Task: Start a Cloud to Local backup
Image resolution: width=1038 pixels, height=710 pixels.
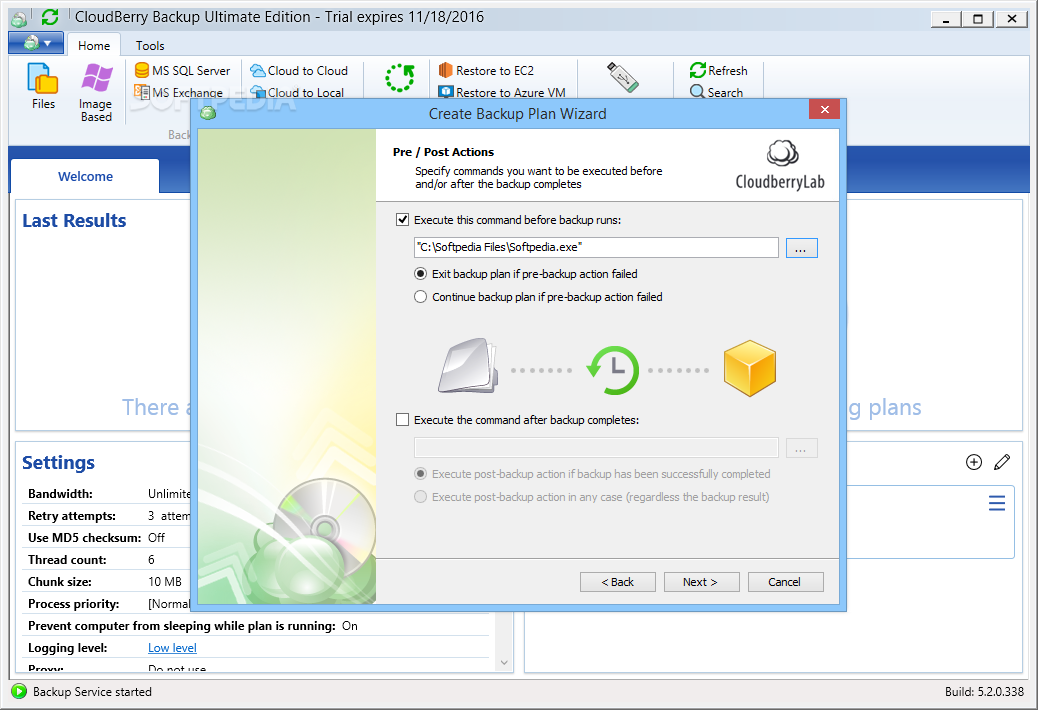Action: [x=297, y=93]
